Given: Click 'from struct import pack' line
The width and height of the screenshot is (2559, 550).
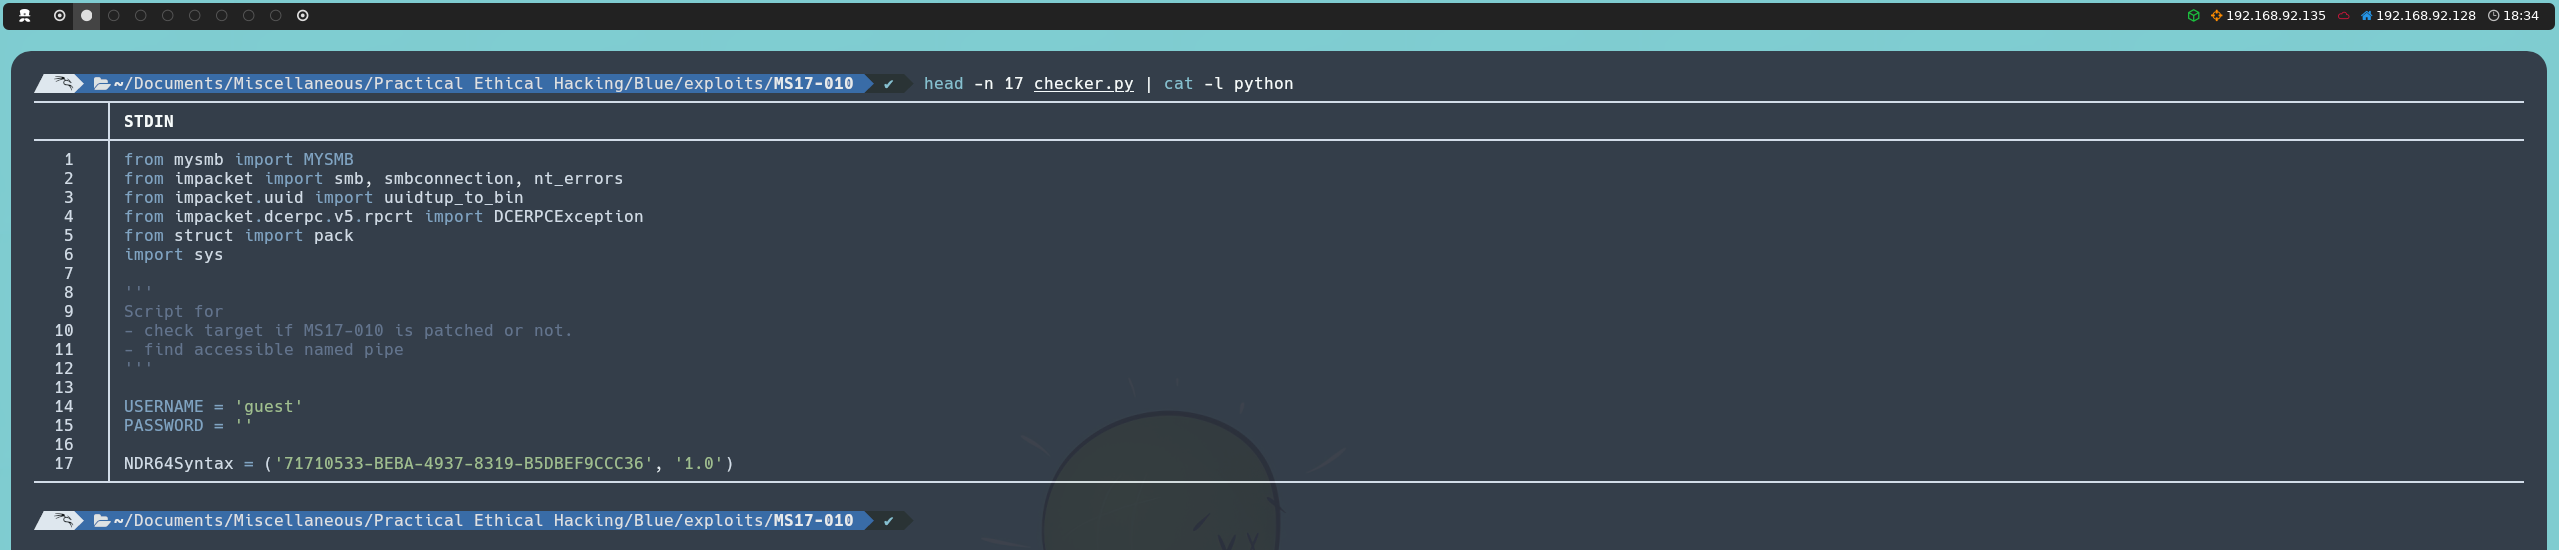Looking at the screenshot, I should point(238,235).
